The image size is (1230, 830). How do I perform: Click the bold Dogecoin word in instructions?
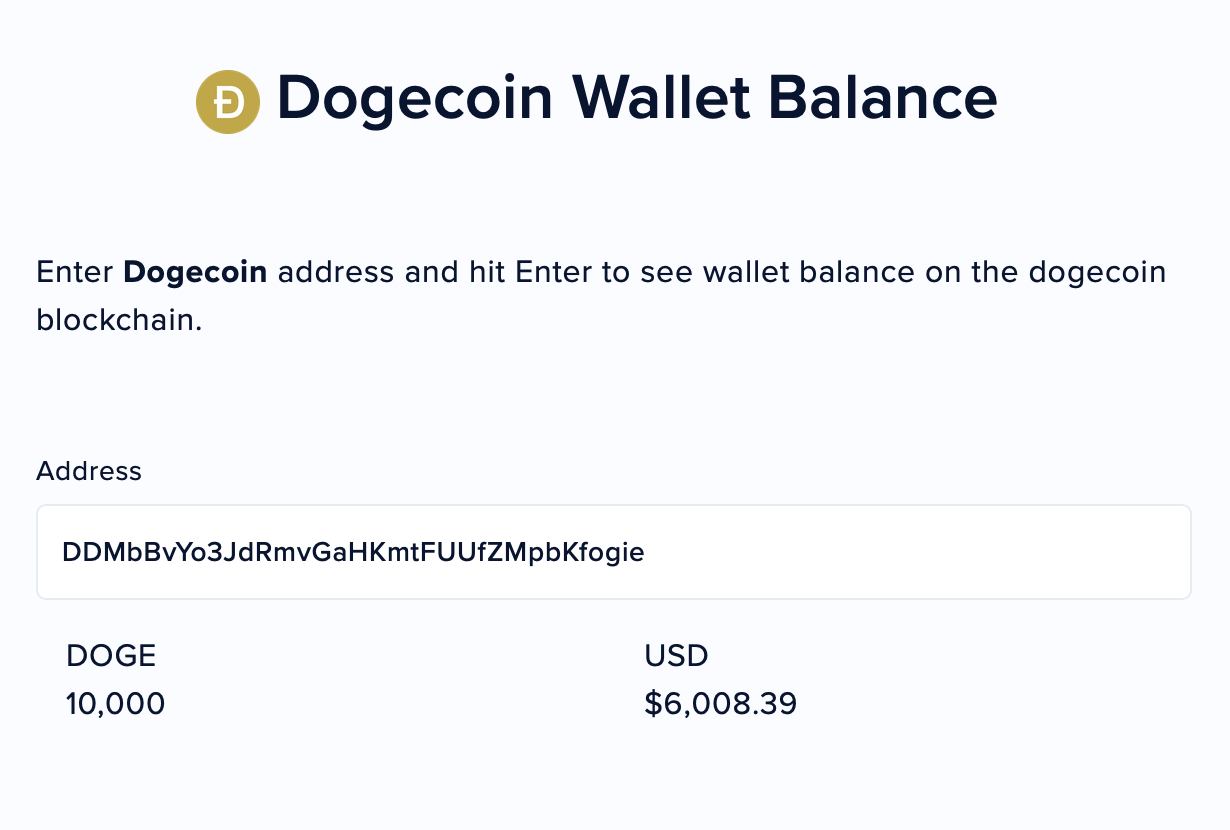tap(195, 272)
